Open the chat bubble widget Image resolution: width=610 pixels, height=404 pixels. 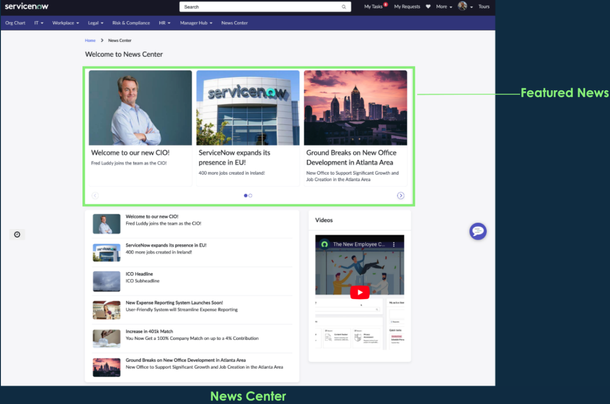(x=478, y=231)
